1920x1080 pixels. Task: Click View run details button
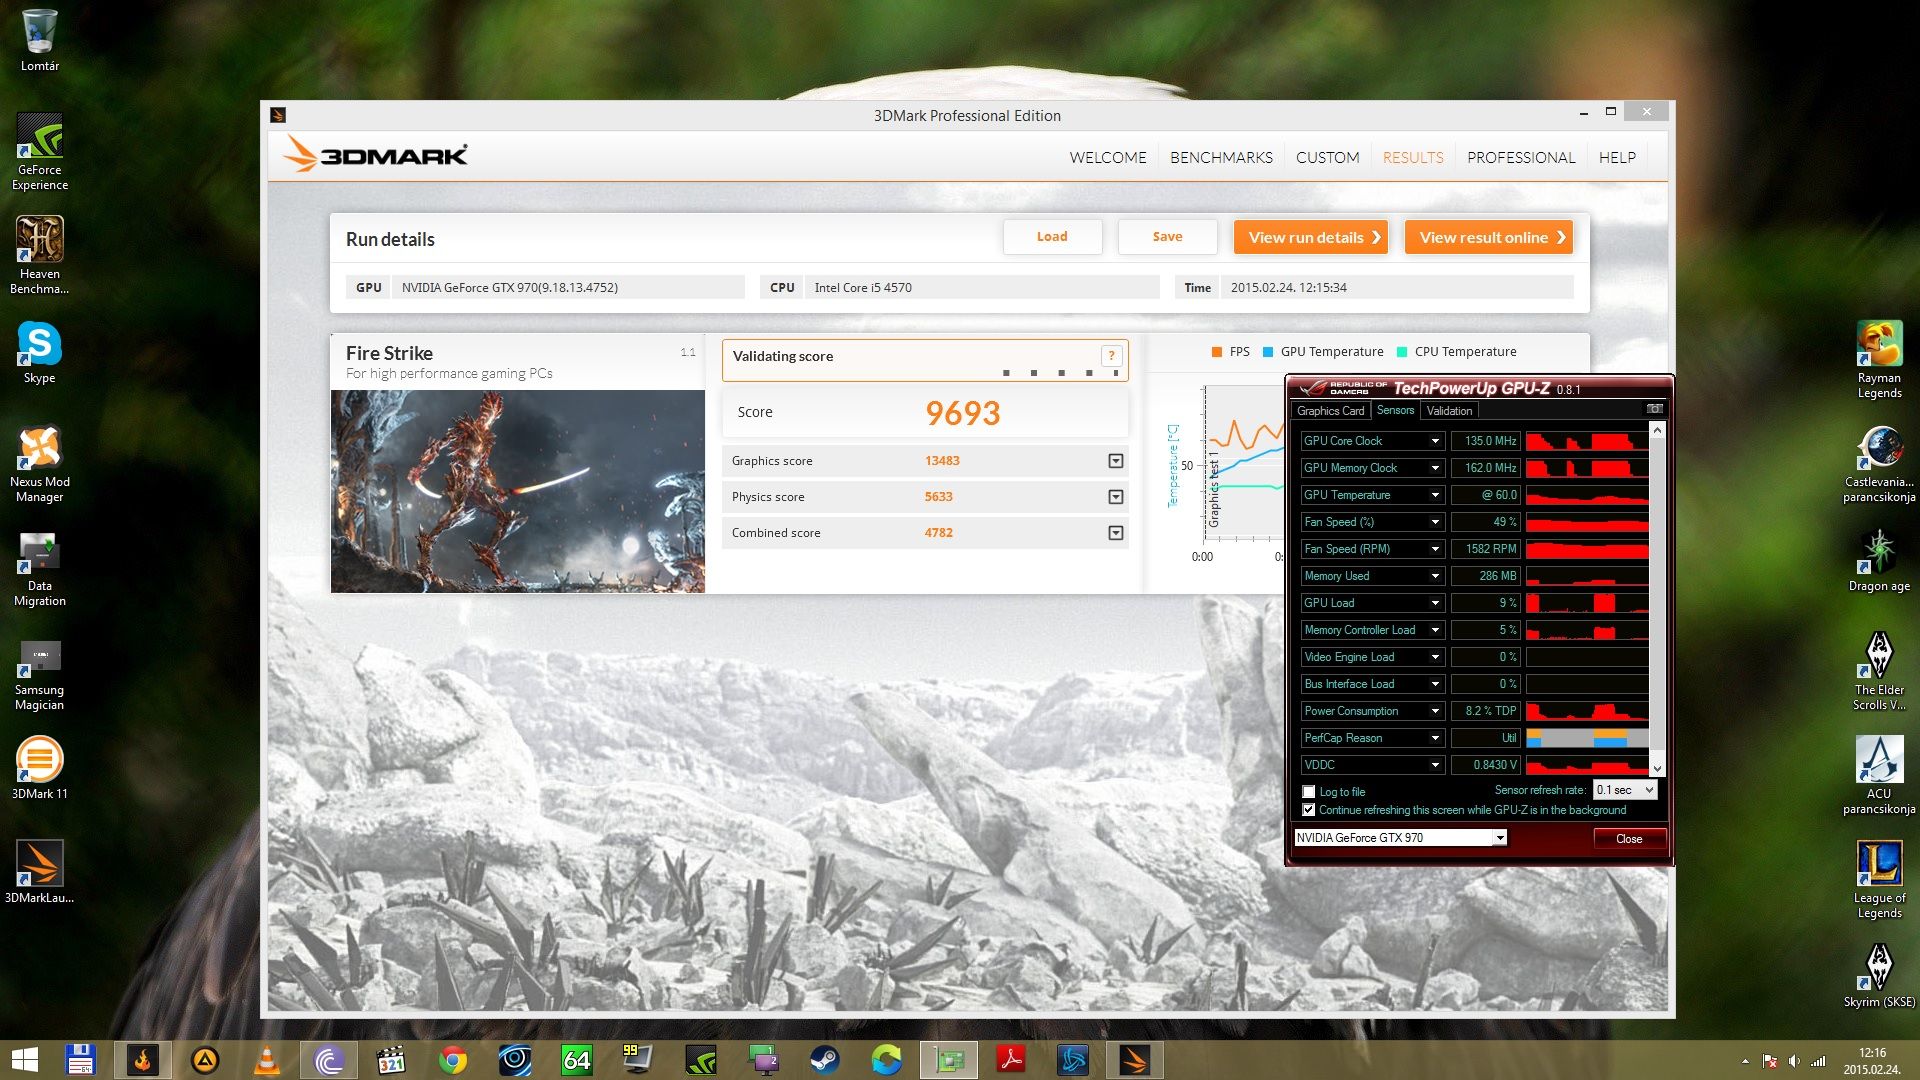1310,237
